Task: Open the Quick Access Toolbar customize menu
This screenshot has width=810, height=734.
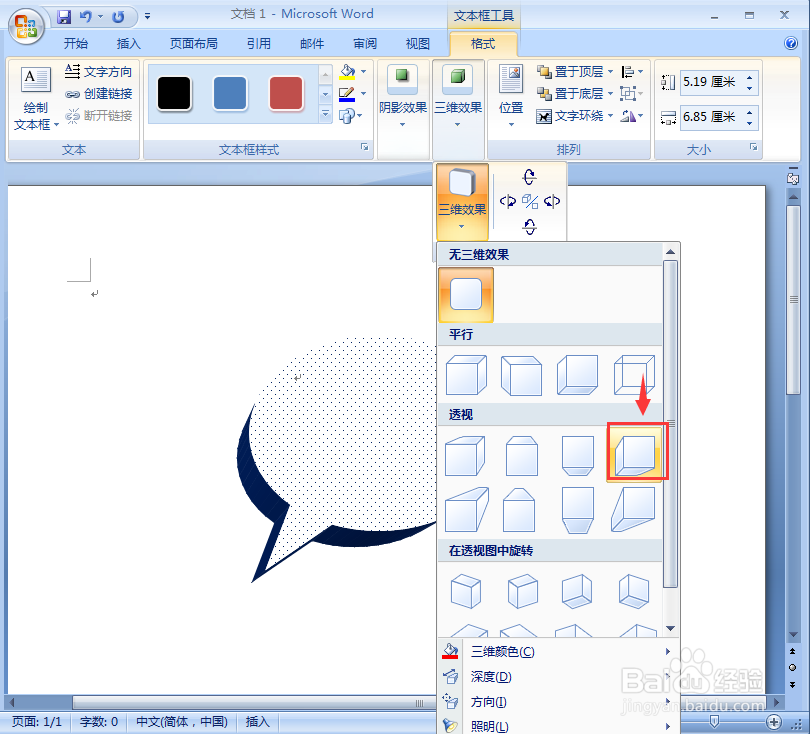Action: tap(148, 17)
